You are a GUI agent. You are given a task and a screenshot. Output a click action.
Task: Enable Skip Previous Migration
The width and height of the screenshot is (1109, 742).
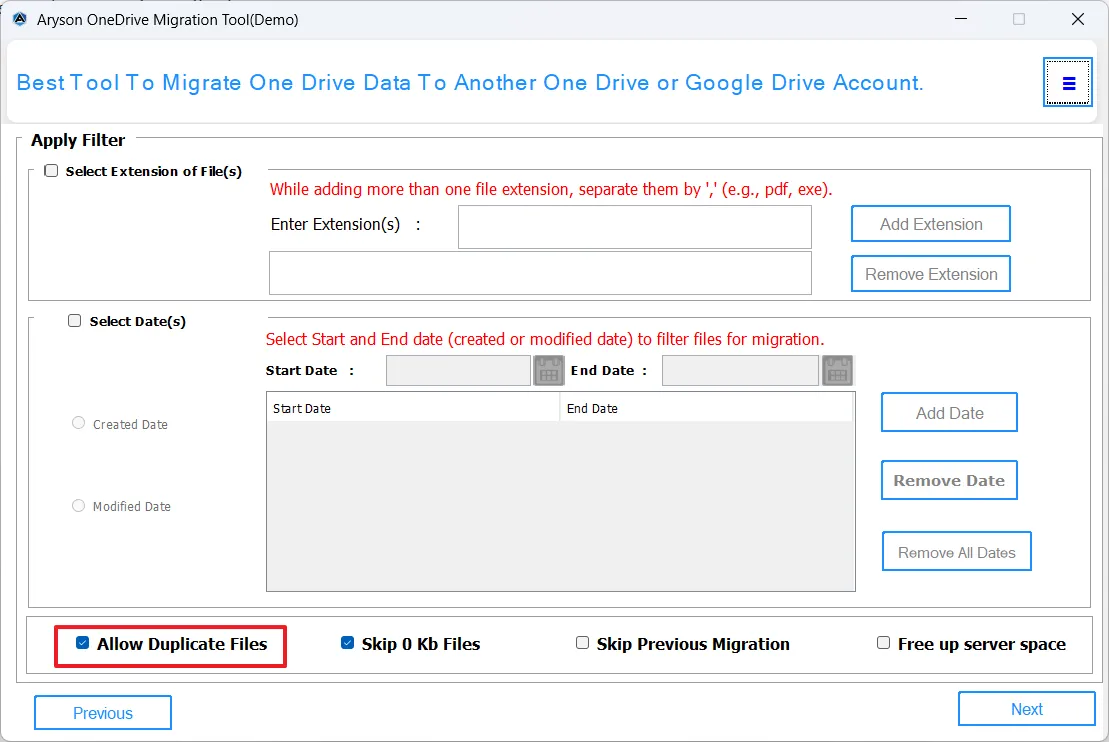pos(582,643)
